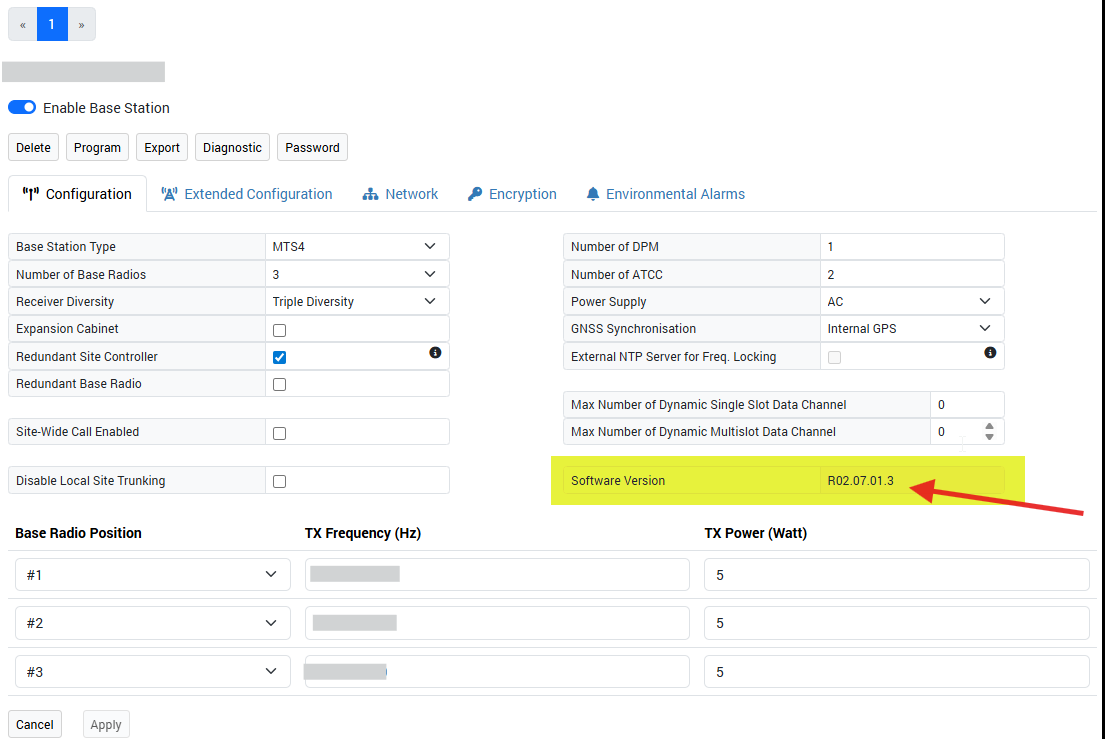
Task: Toggle the Enable Base Station switch
Action: pyautogui.click(x=22, y=107)
